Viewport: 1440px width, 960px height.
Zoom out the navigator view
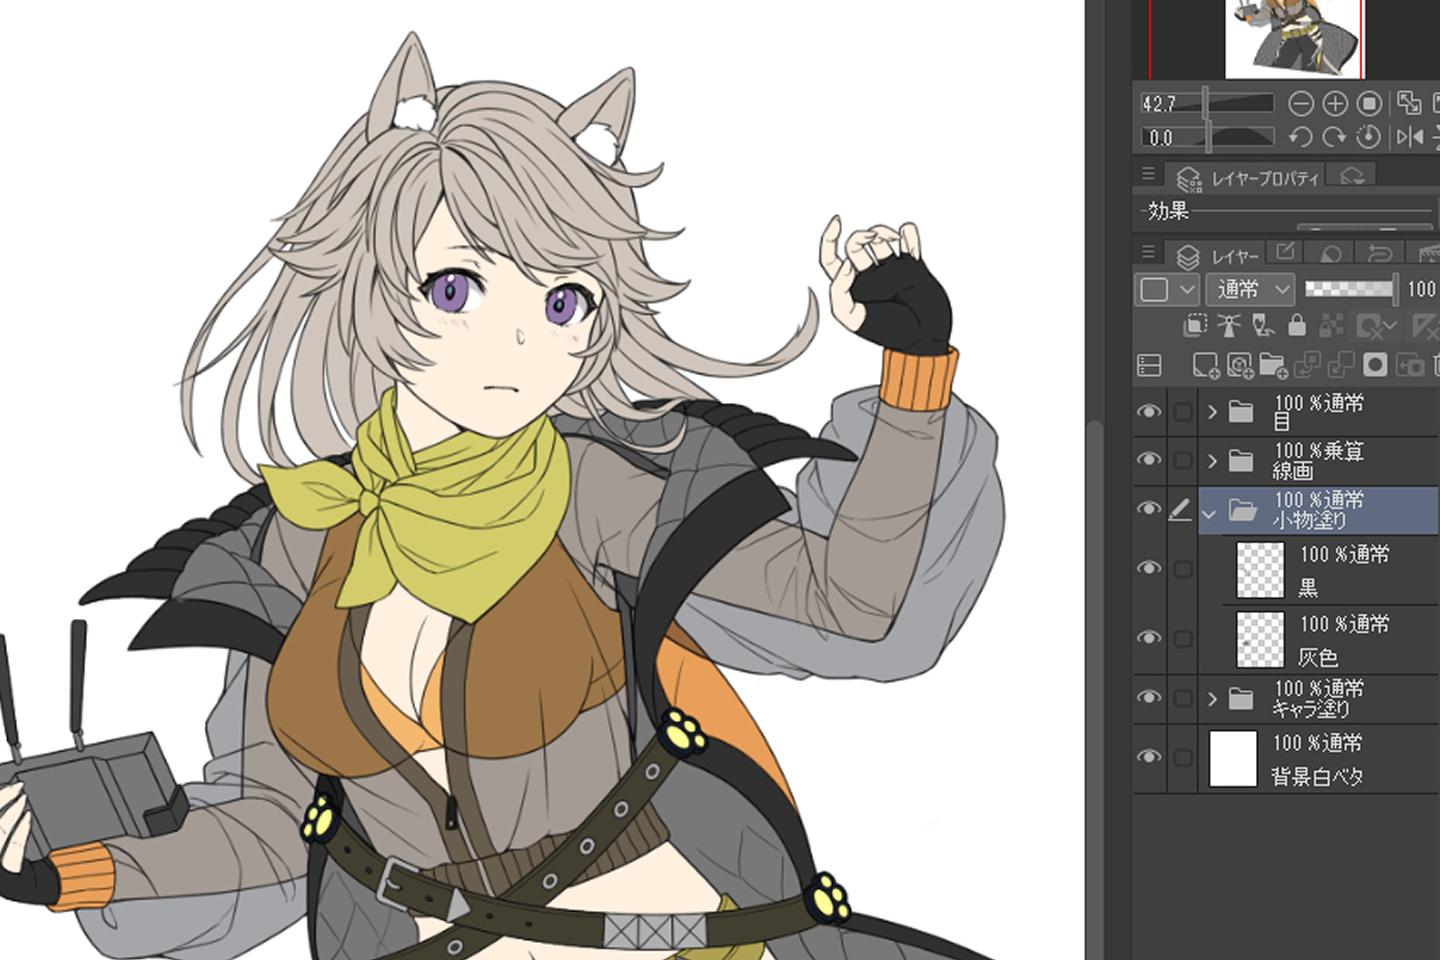[1300, 104]
